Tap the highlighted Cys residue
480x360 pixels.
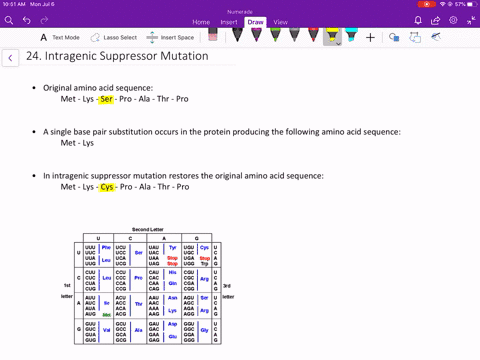point(107,187)
